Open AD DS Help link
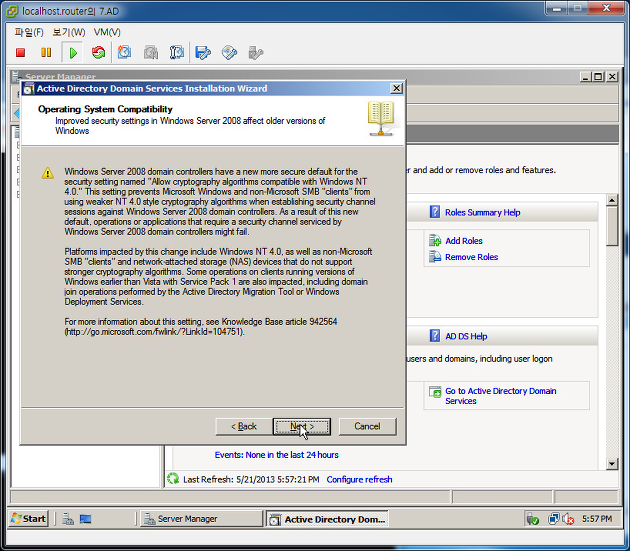Viewport: 630px width, 551px height. [x=466, y=336]
